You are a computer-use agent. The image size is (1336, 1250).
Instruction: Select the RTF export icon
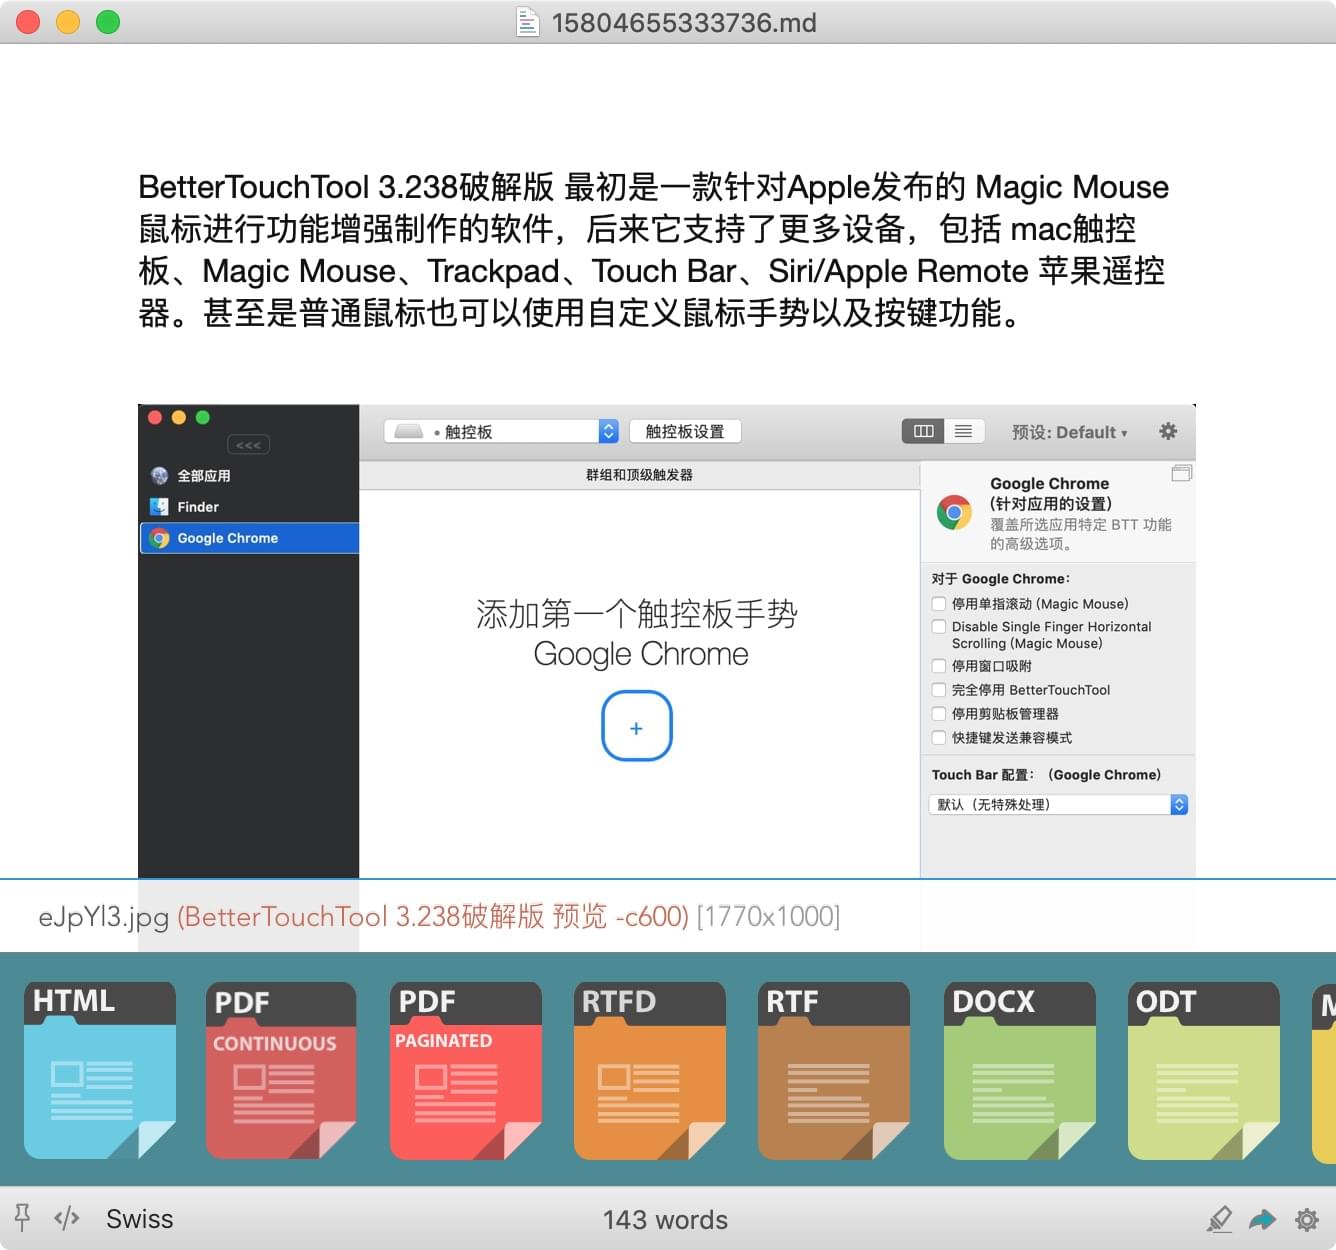click(x=834, y=1070)
